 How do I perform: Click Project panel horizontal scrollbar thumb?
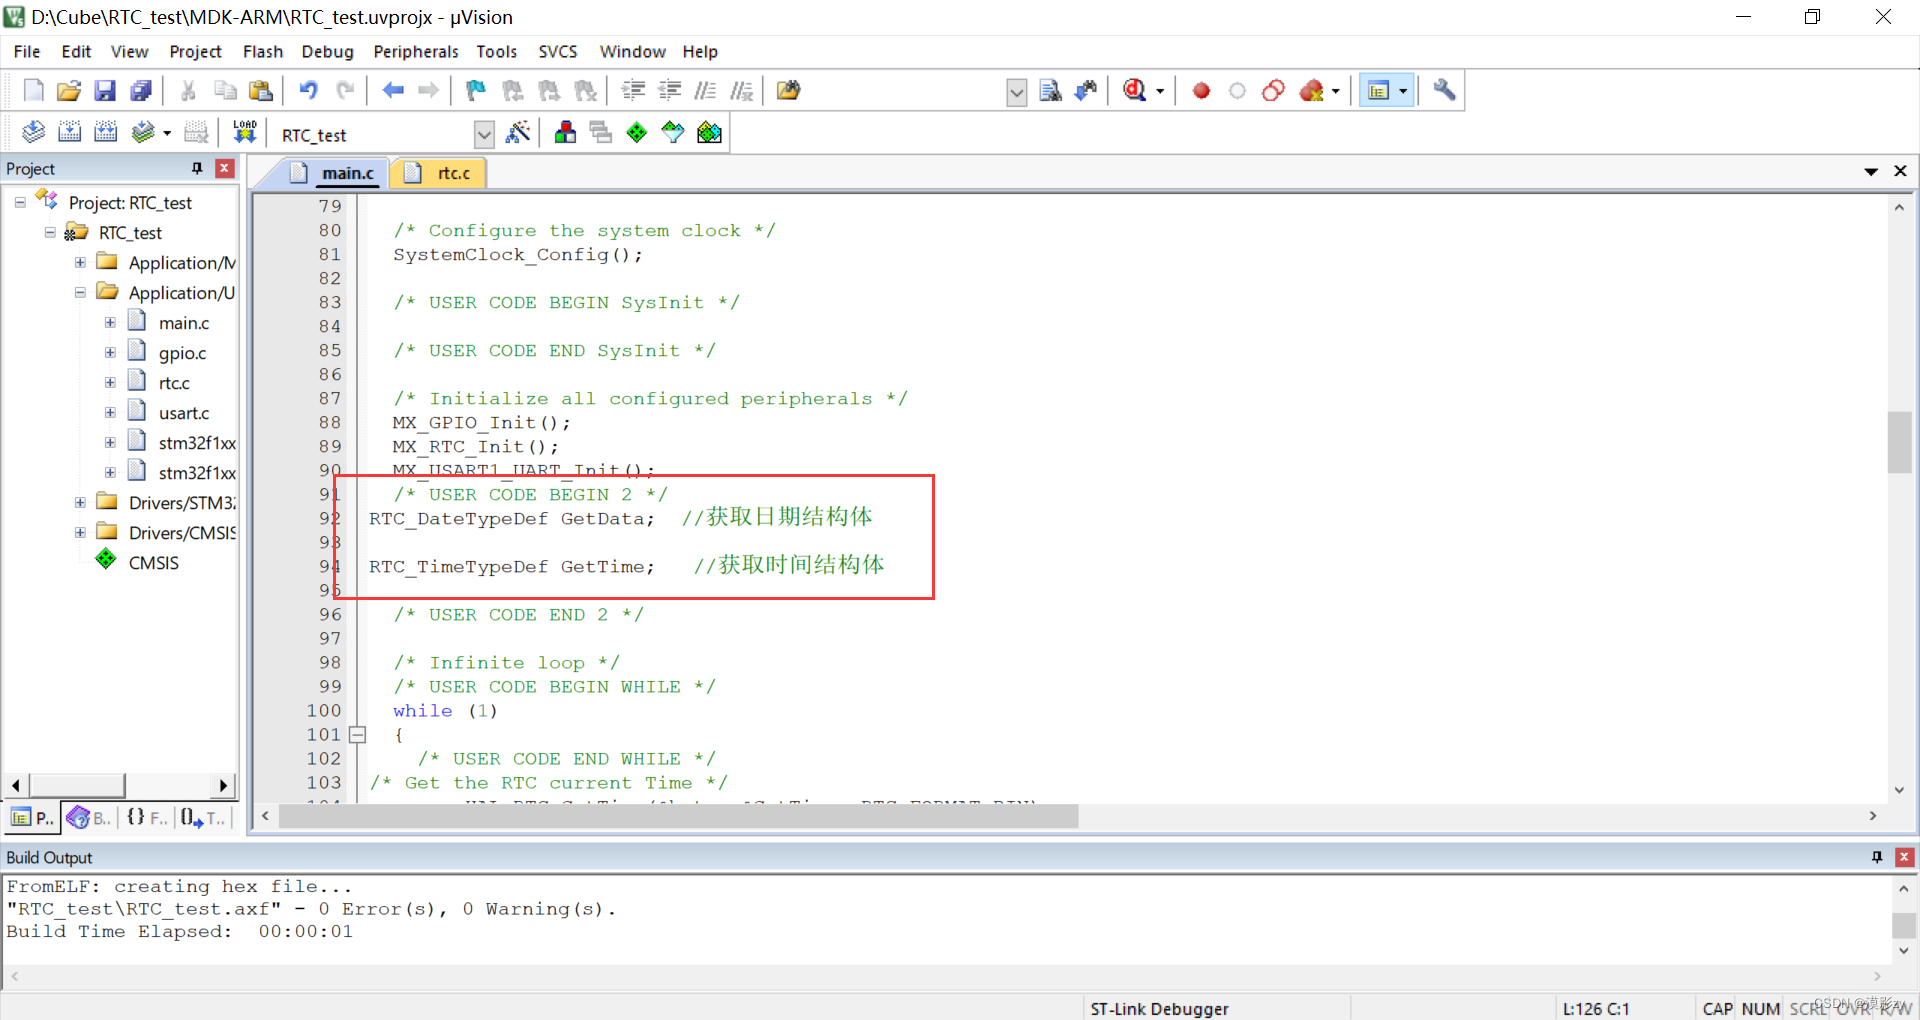click(76, 785)
